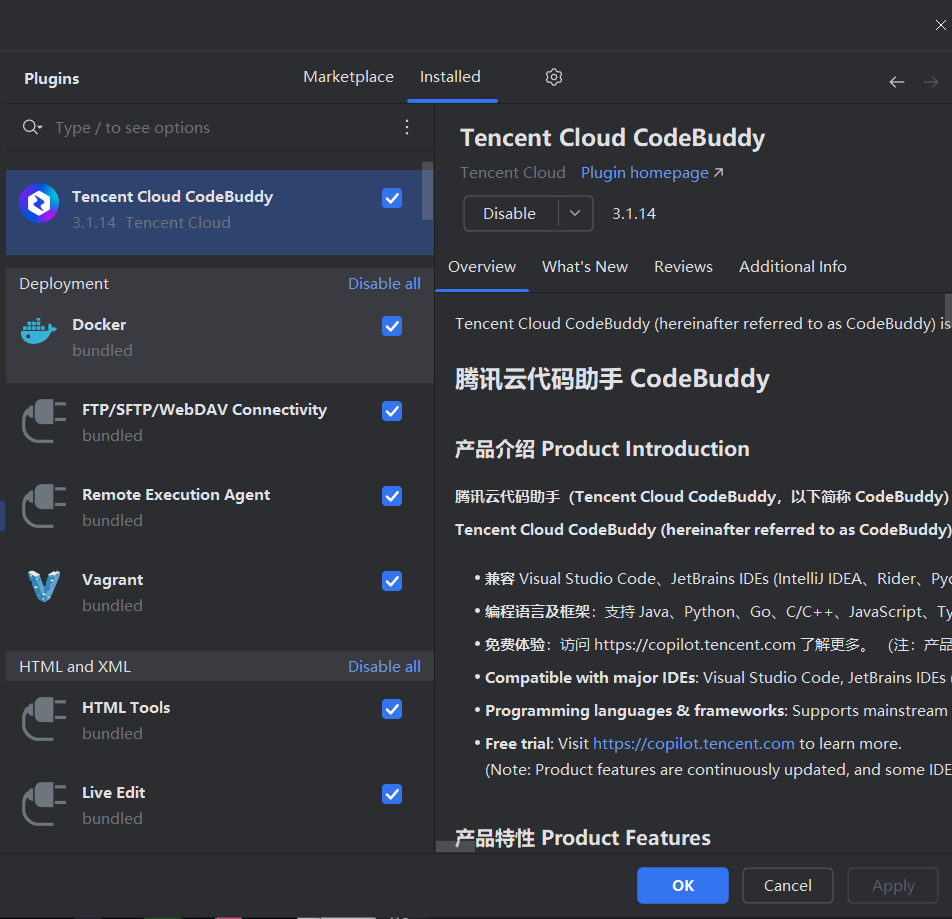Click the 产品特性 Product Features heading
The image size is (952, 919).
pyautogui.click(x=582, y=838)
